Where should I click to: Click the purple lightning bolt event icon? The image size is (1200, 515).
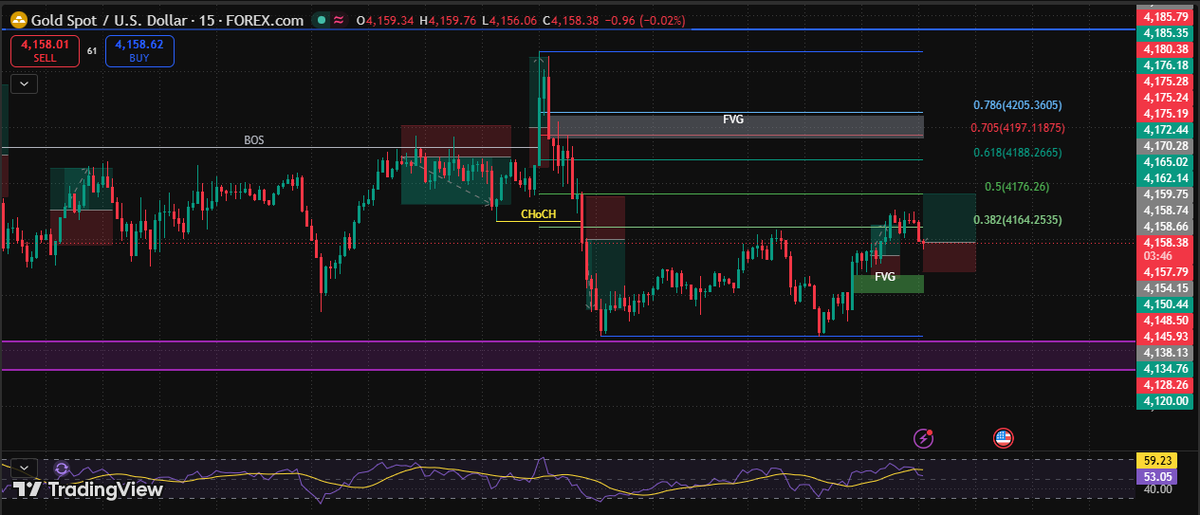point(925,437)
